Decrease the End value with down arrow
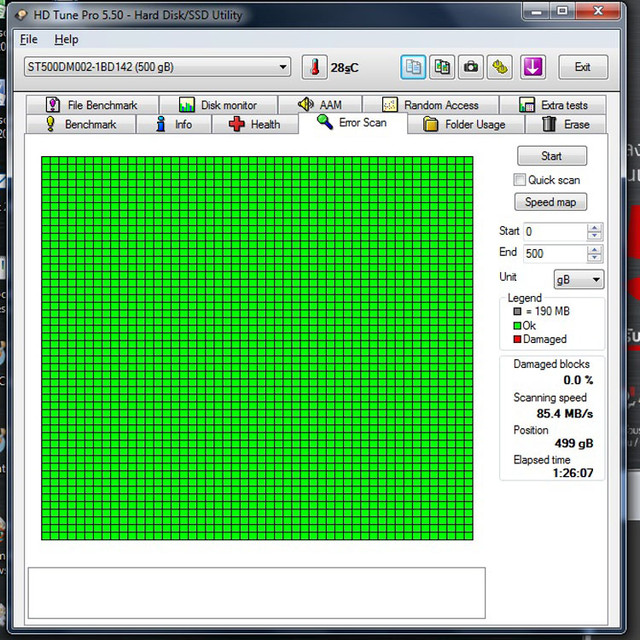 (595, 258)
